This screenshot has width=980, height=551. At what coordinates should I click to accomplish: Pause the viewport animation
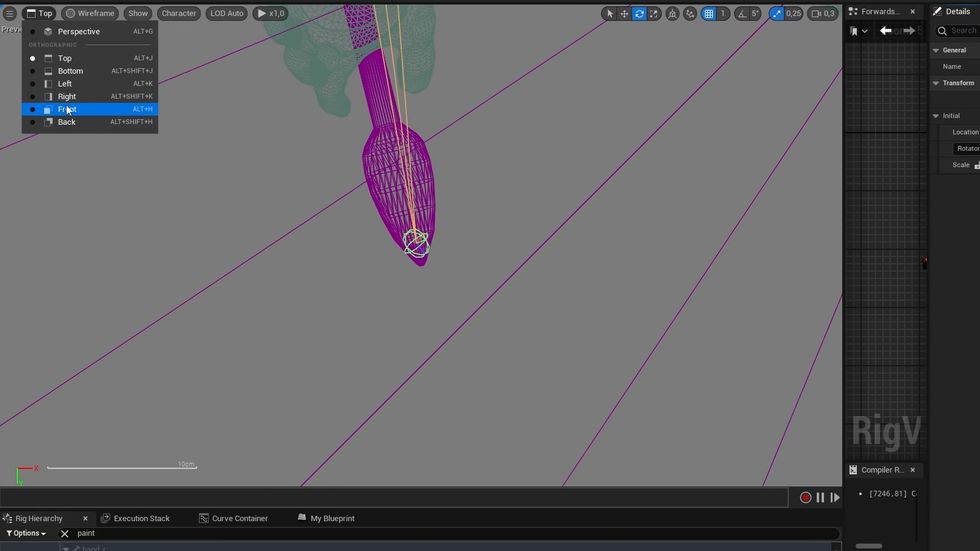coord(820,497)
